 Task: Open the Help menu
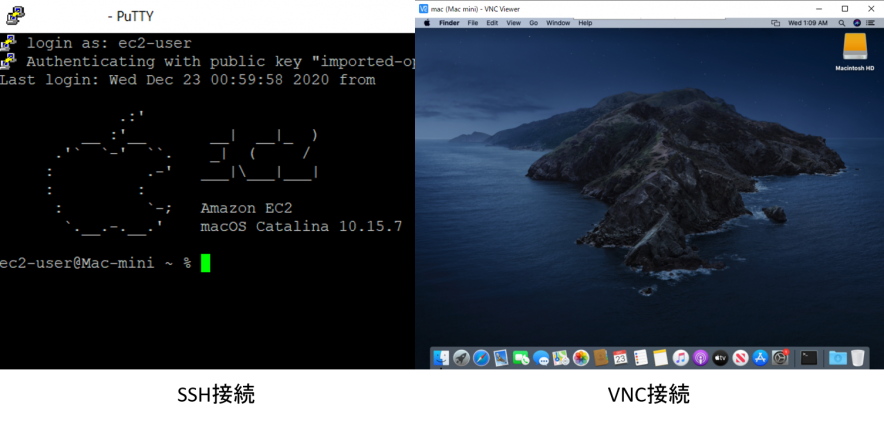click(585, 22)
